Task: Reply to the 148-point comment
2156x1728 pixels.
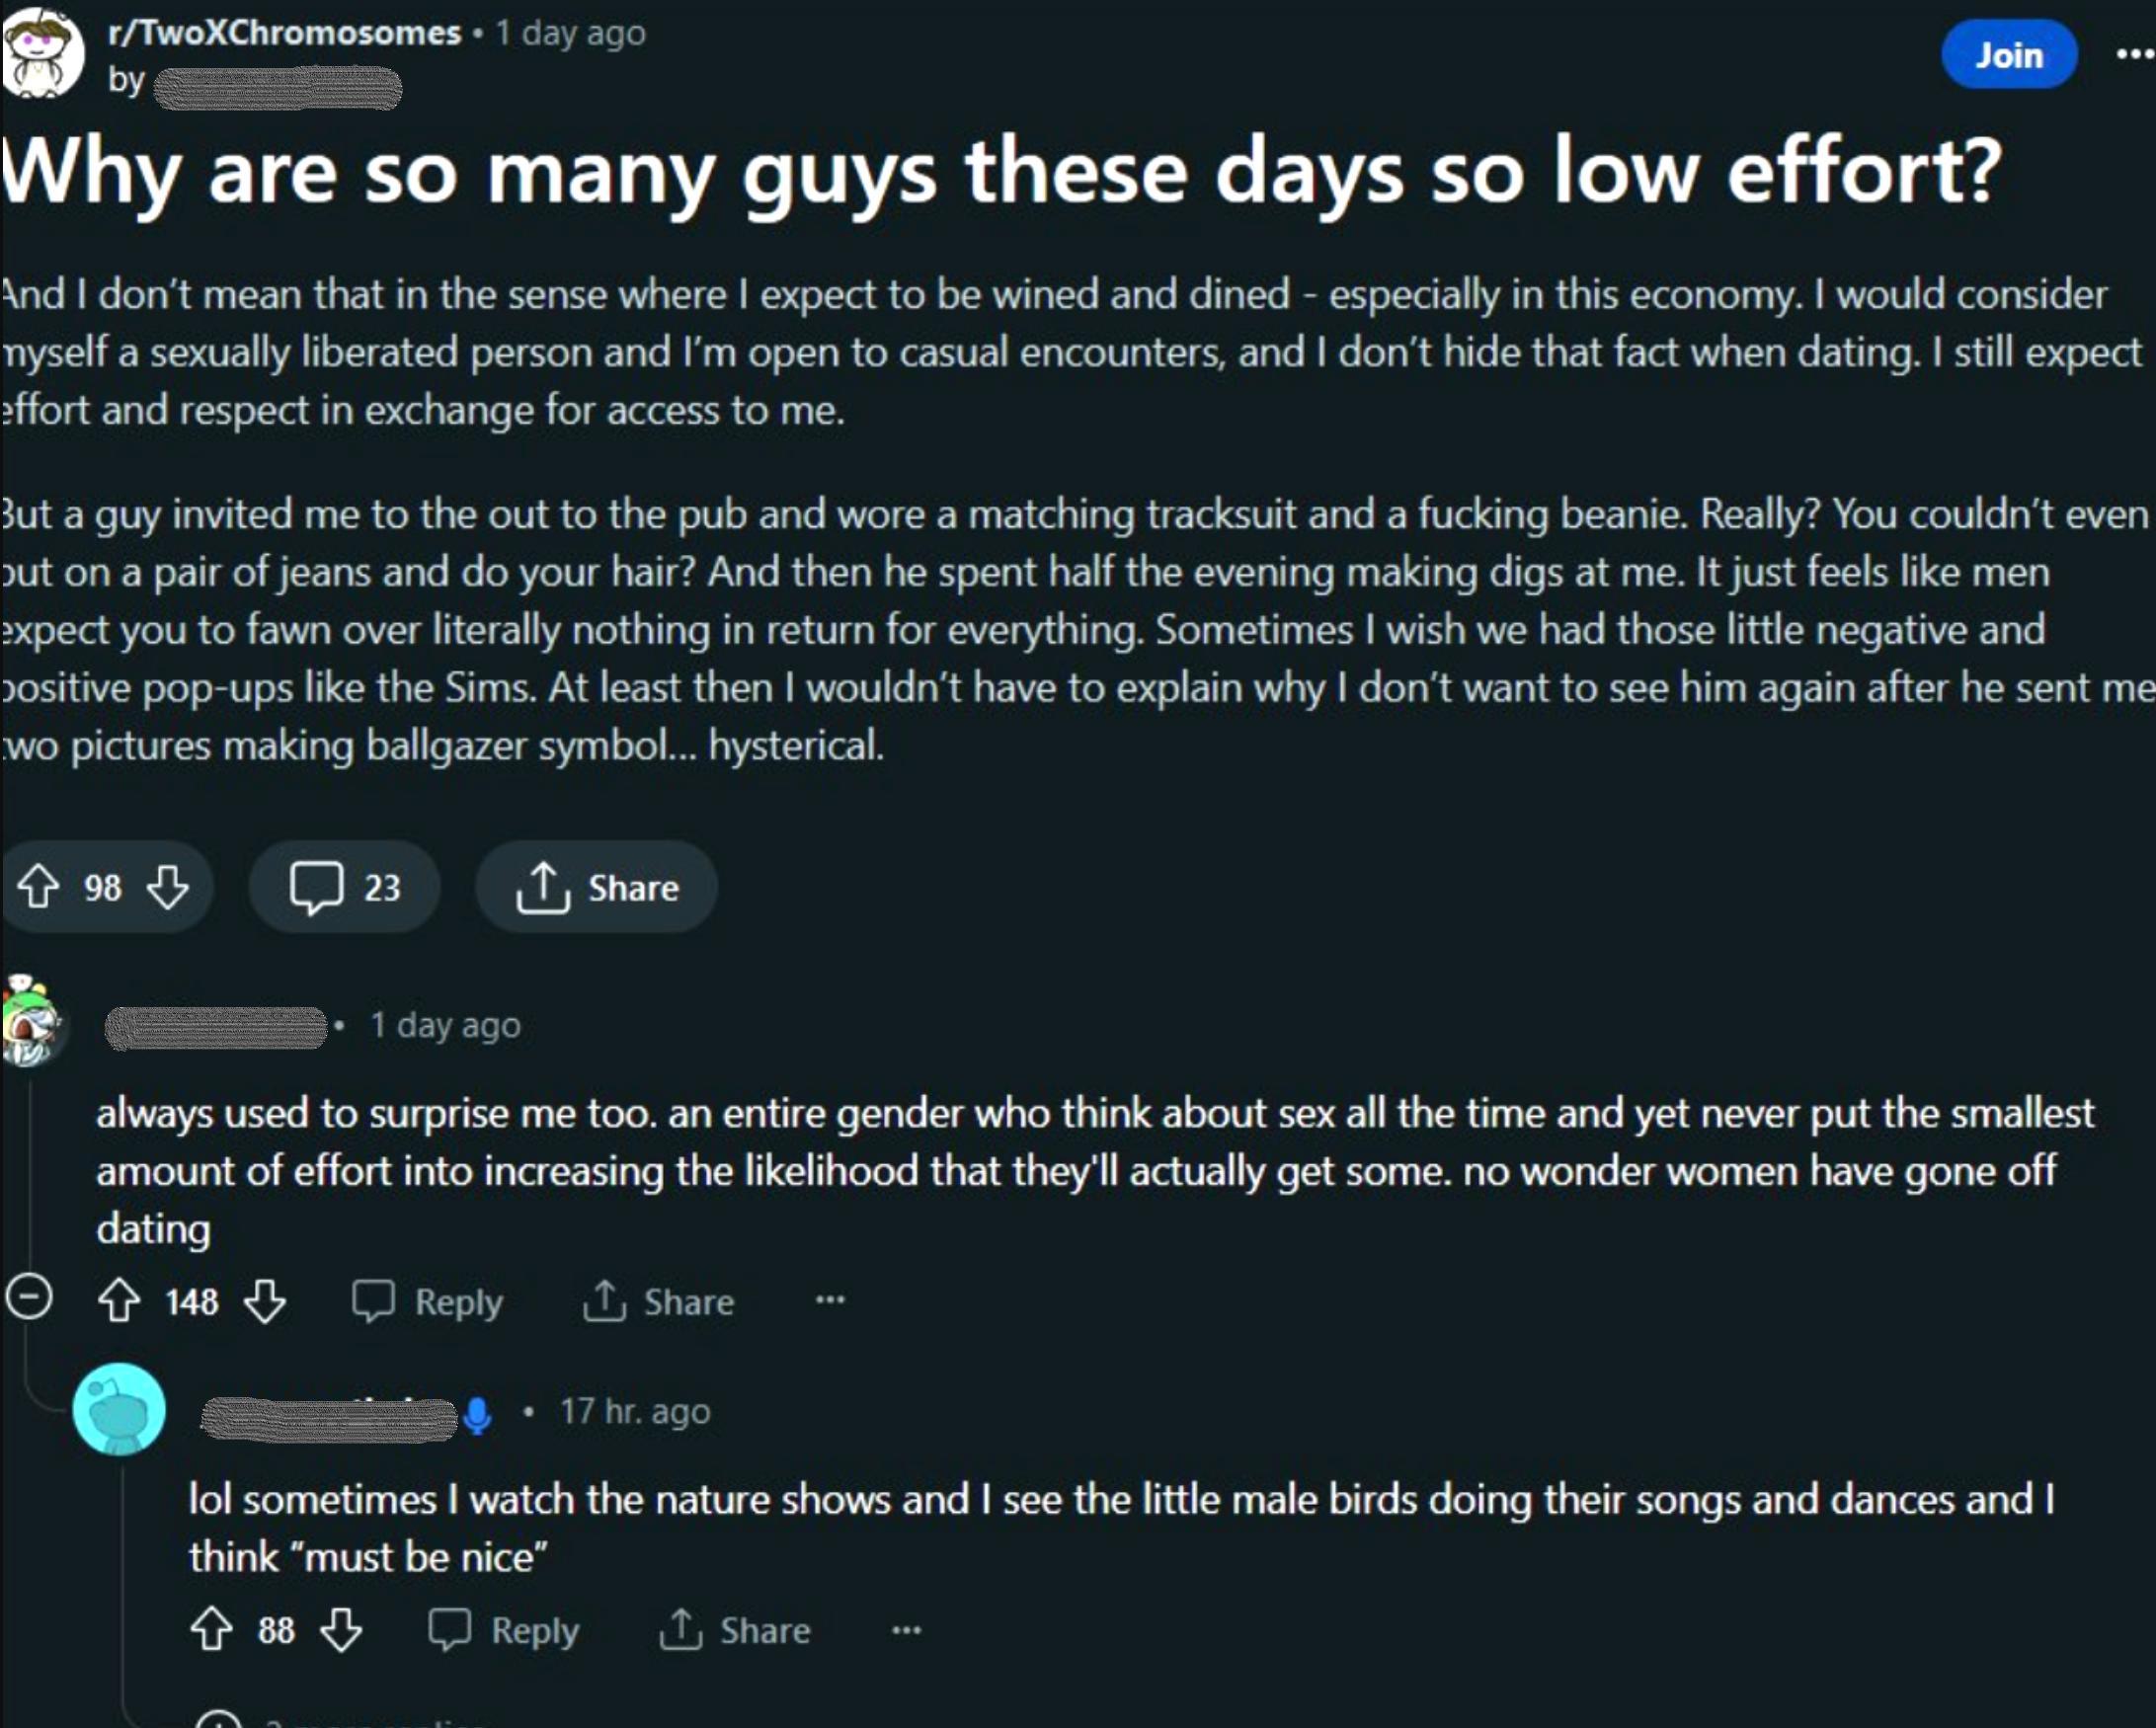Action: [428, 1301]
